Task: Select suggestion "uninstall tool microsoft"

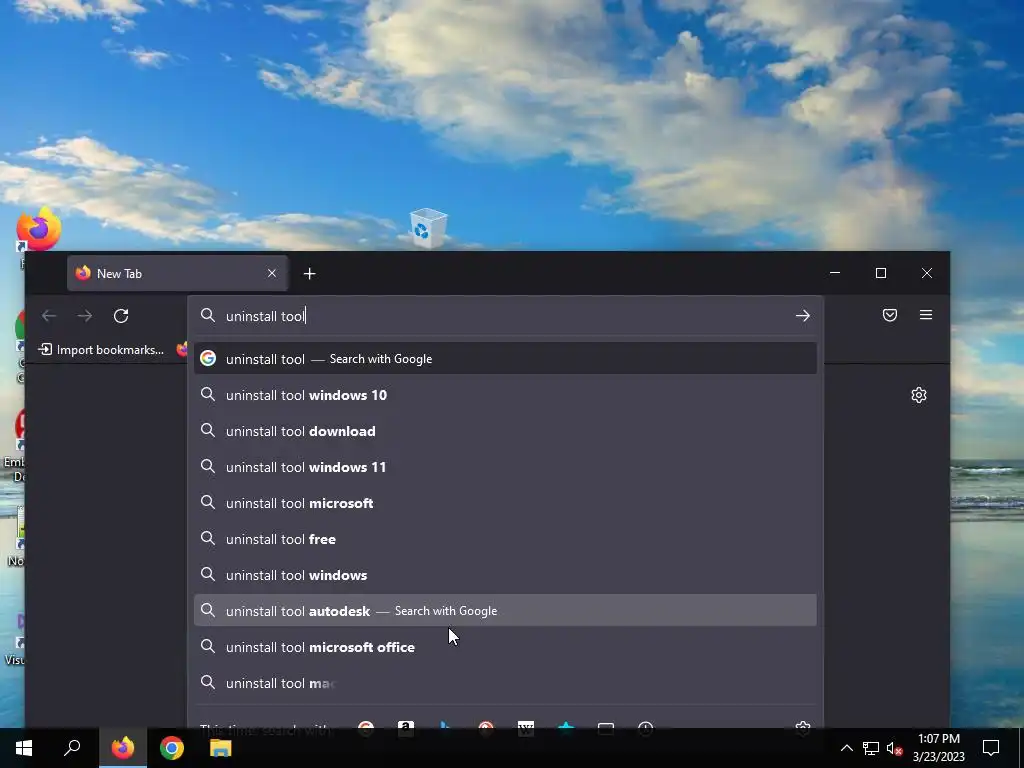Action: 505,503
